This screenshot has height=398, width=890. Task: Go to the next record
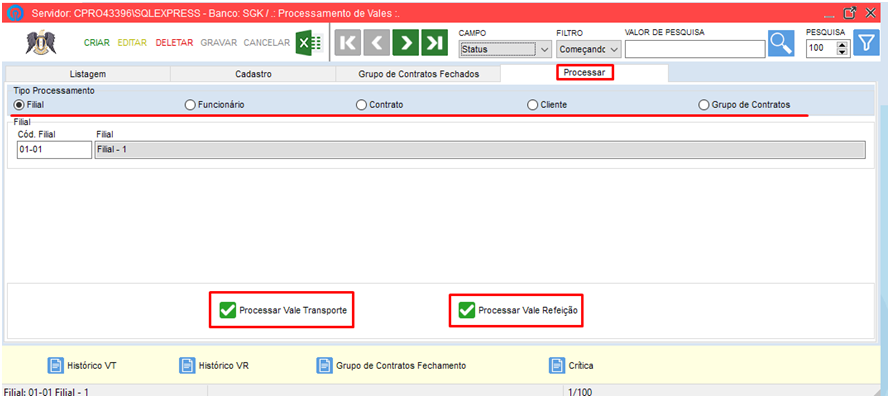point(405,43)
